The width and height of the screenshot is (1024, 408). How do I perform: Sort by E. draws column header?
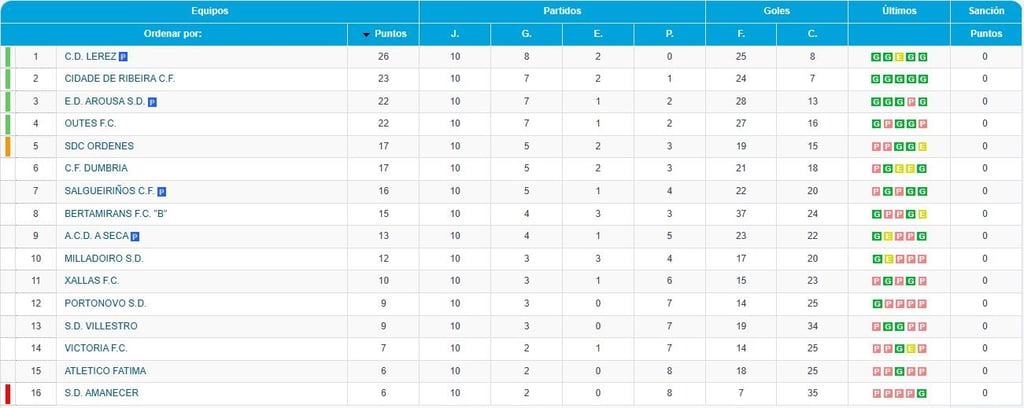point(598,35)
